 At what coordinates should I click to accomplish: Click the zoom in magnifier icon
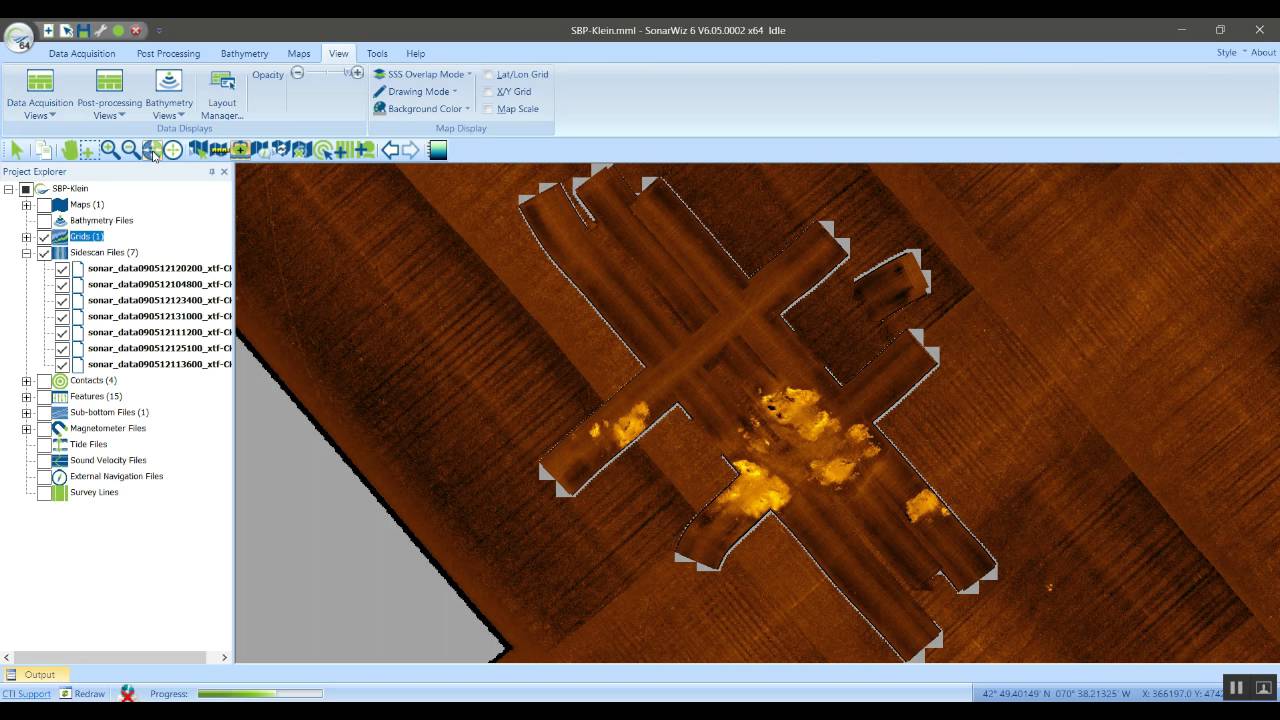pos(110,150)
